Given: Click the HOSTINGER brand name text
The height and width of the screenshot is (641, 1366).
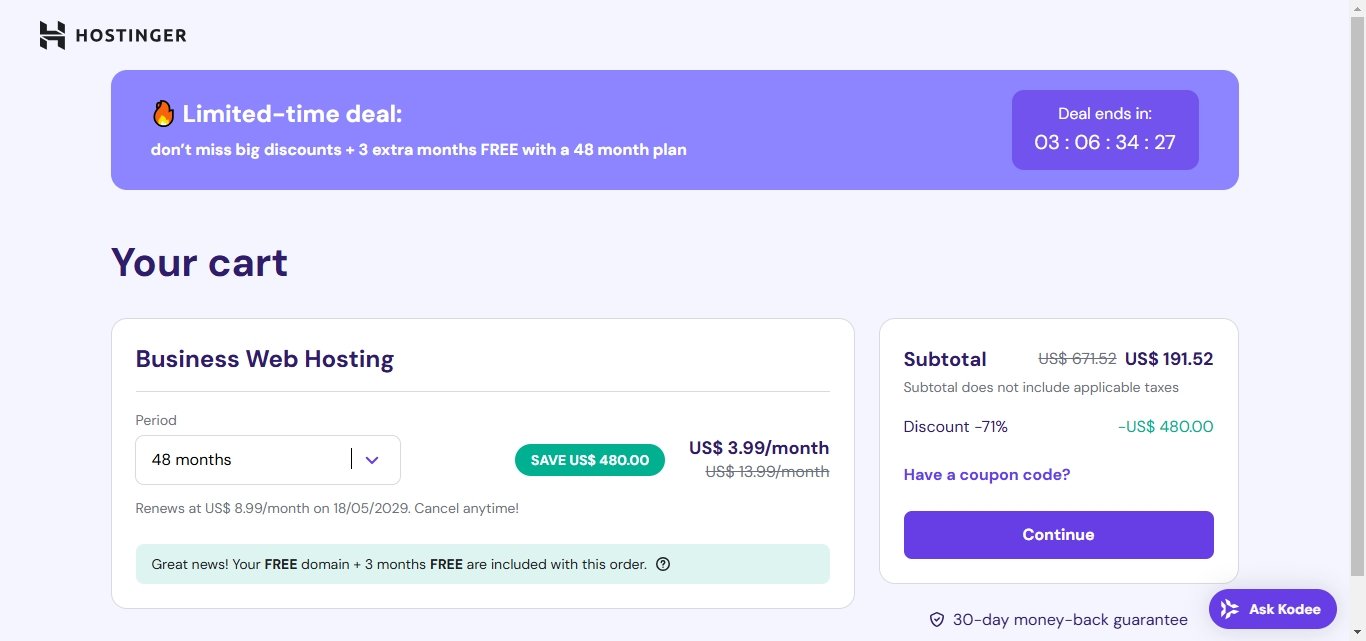Looking at the screenshot, I should (131, 36).
